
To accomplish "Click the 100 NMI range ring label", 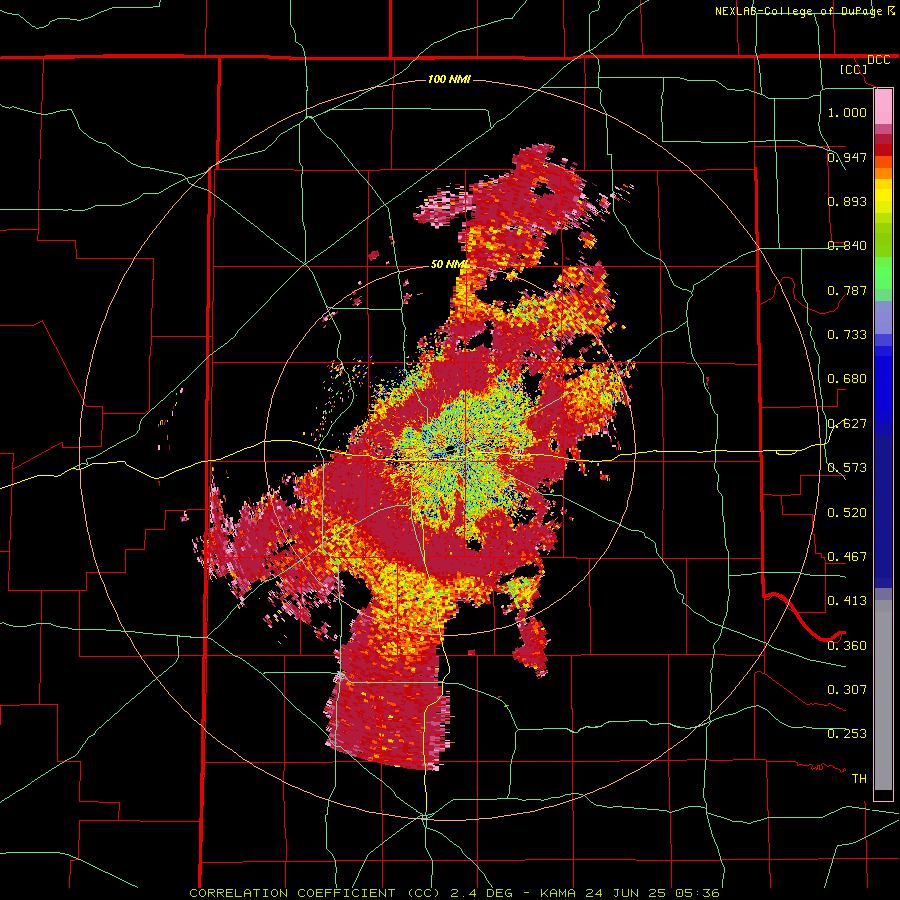I will pos(449,79).
